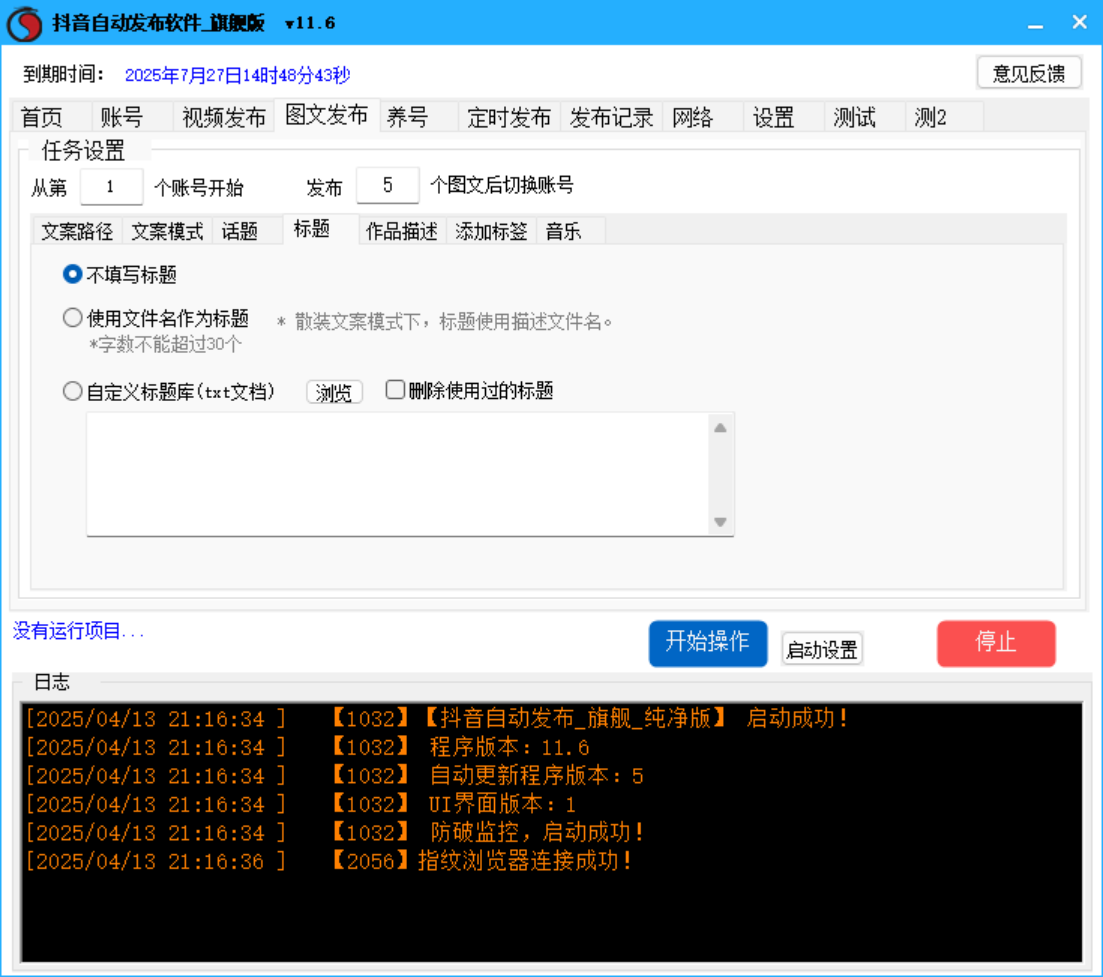Select the 图文发布 tab
This screenshot has height=977, width=1103.
(326, 115)
